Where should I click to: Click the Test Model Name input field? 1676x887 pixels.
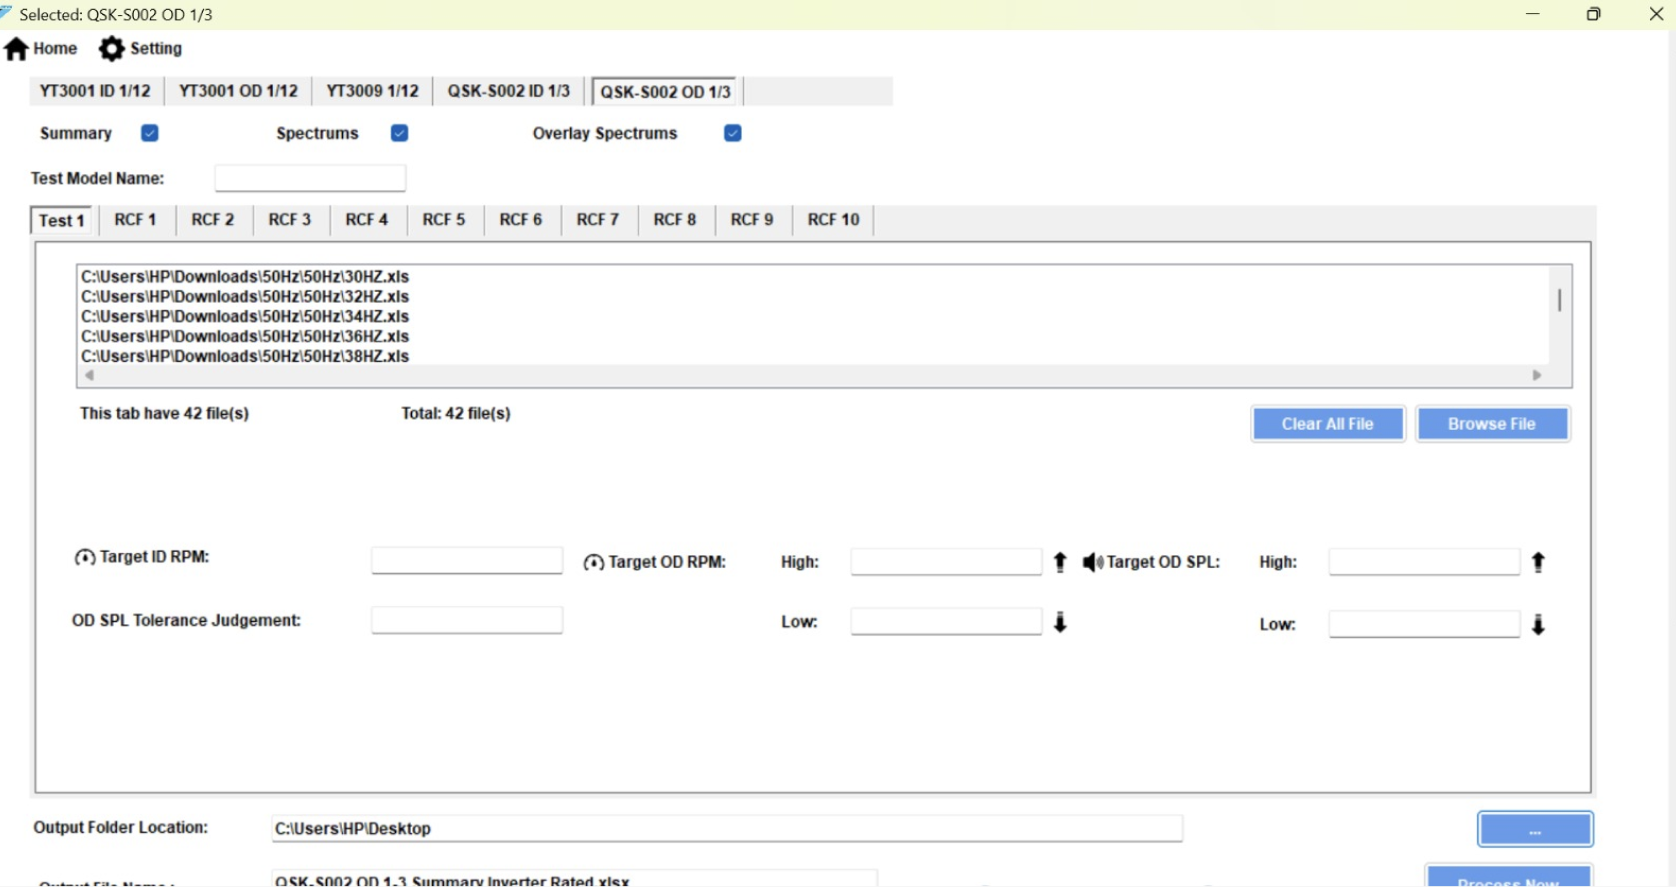point(310,179)
